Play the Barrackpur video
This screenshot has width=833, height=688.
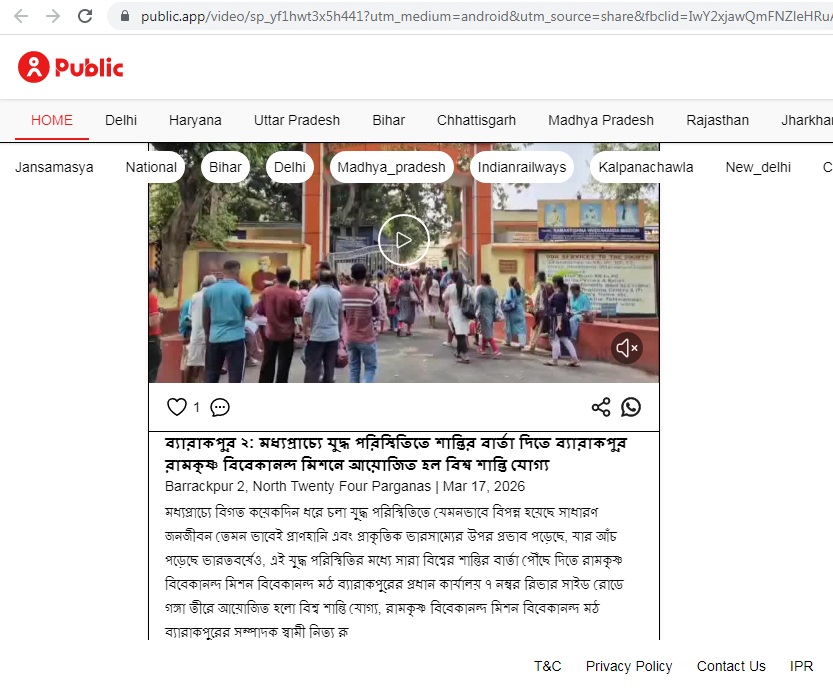(x=403, y=240)
